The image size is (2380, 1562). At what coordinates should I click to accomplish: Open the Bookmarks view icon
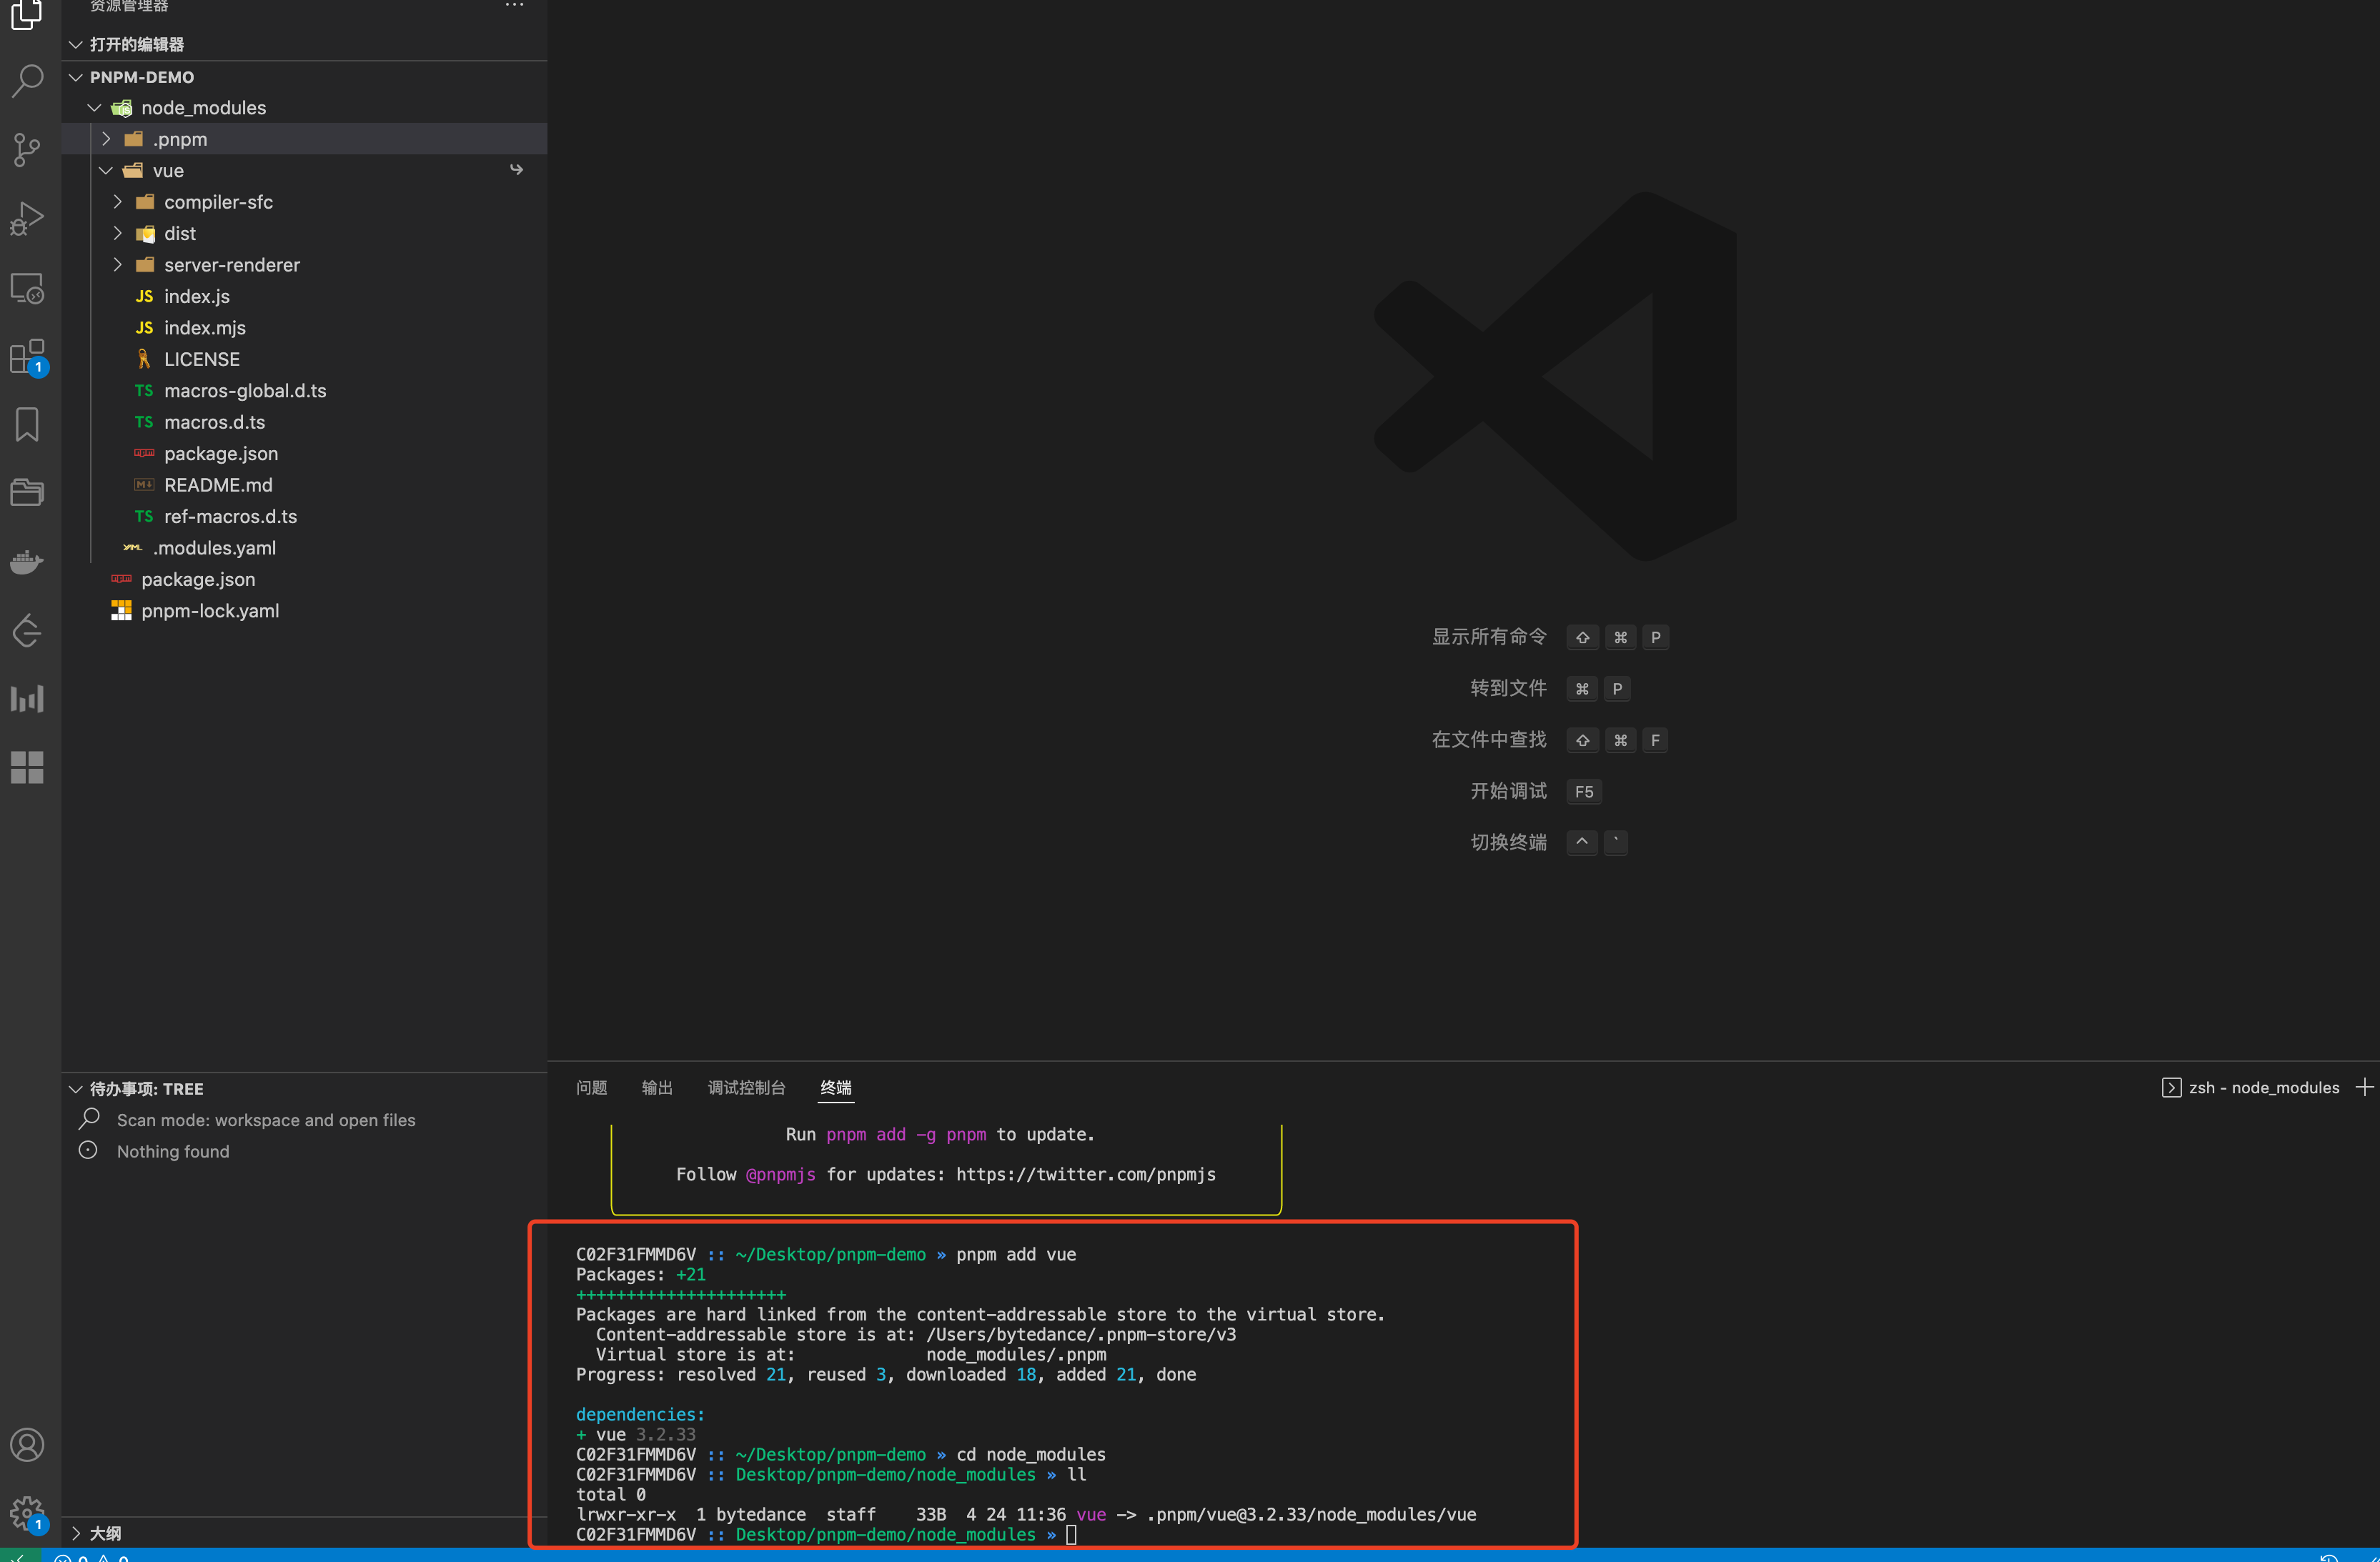(x=27, y=425)
